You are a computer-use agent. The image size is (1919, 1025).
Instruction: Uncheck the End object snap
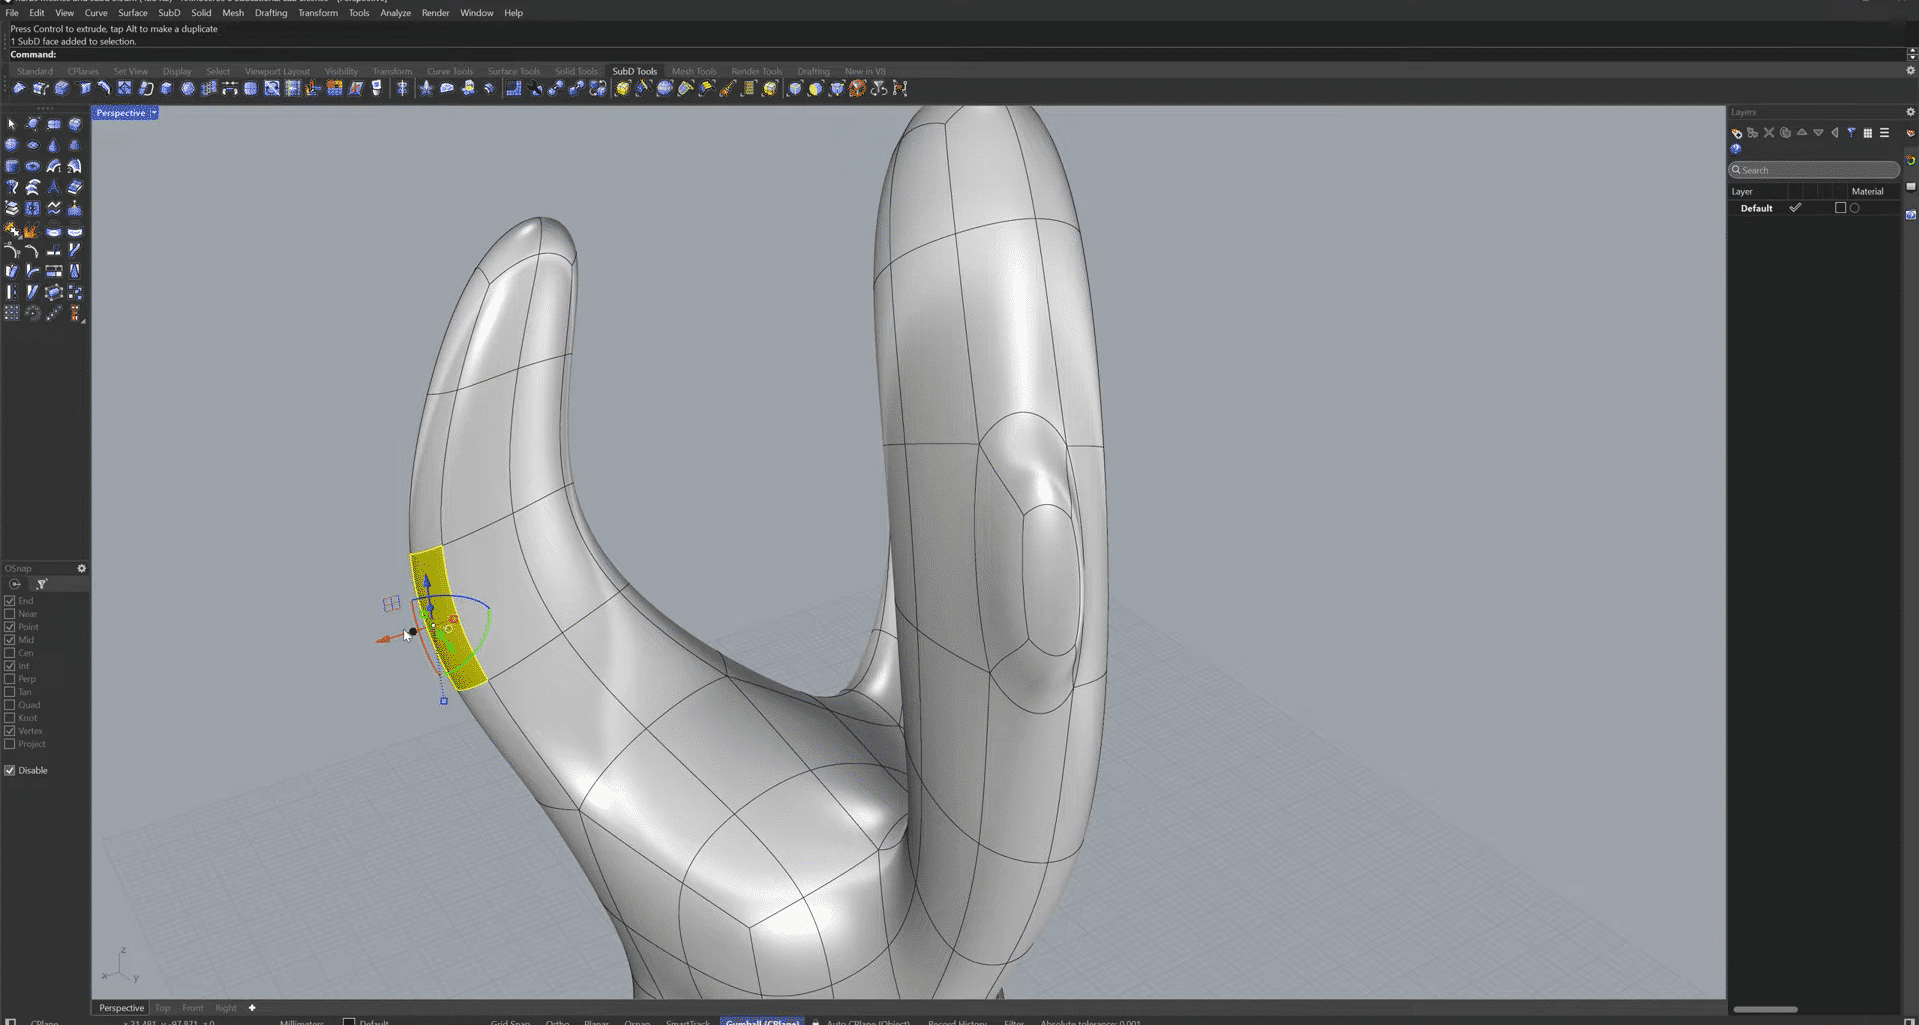point(10,601)
